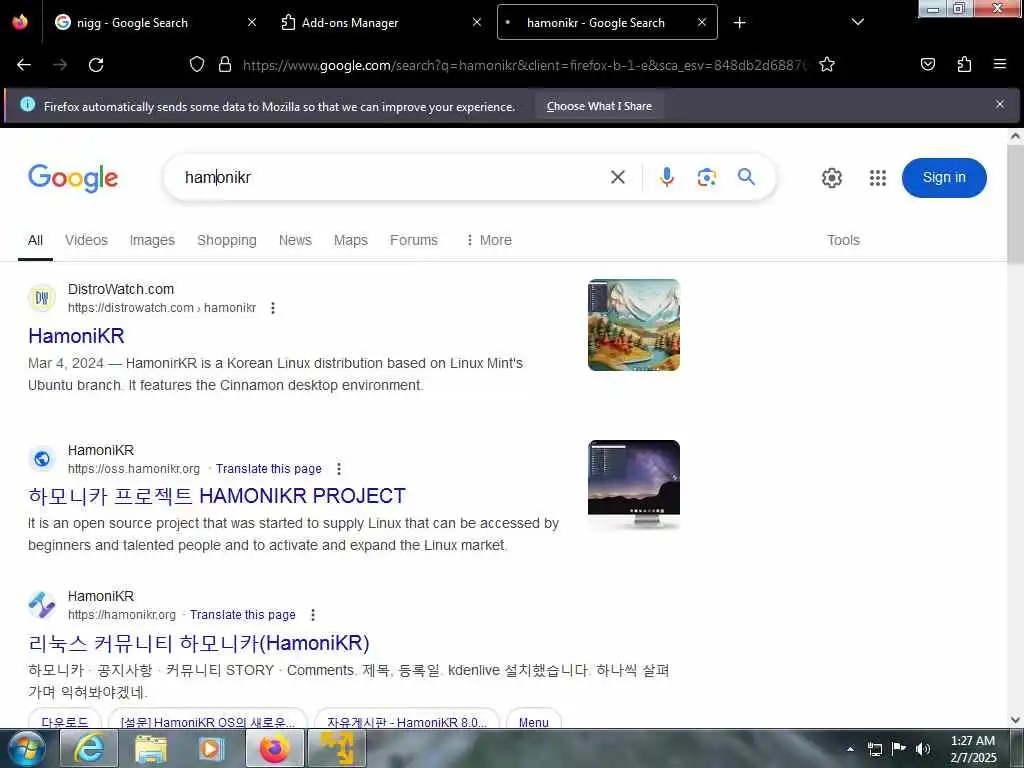Viewport: 1024px width, 768px height.
Task: Open site security padlock info
Action: coord(225,64)
